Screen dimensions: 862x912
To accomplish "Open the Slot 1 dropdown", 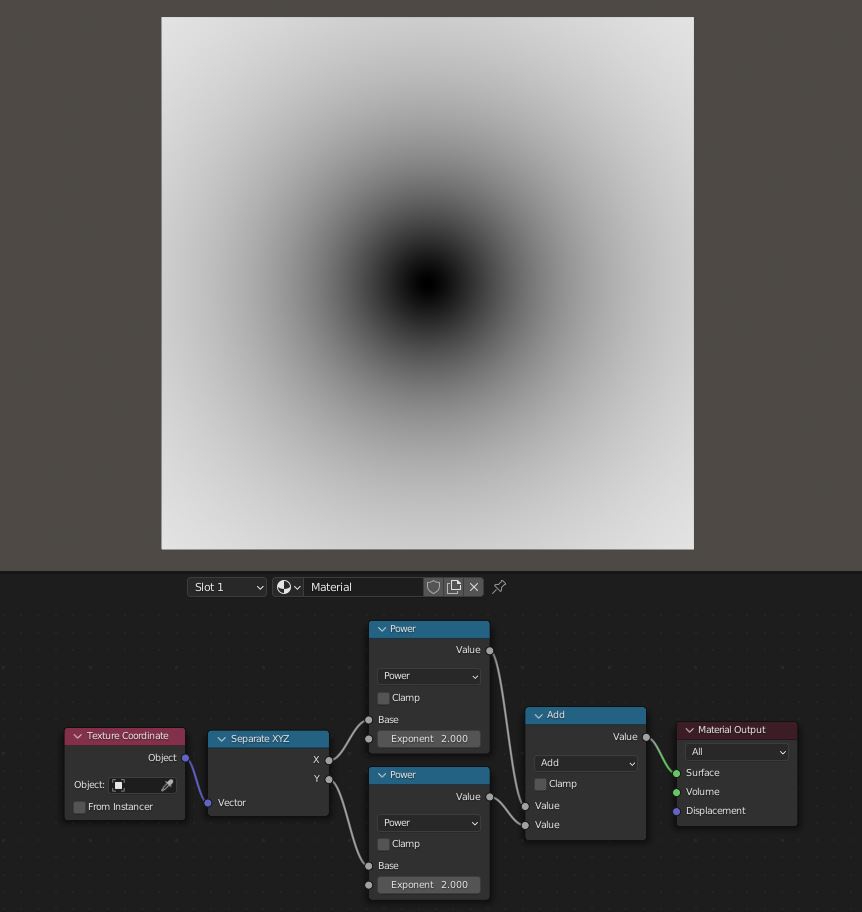I will 227,587.
